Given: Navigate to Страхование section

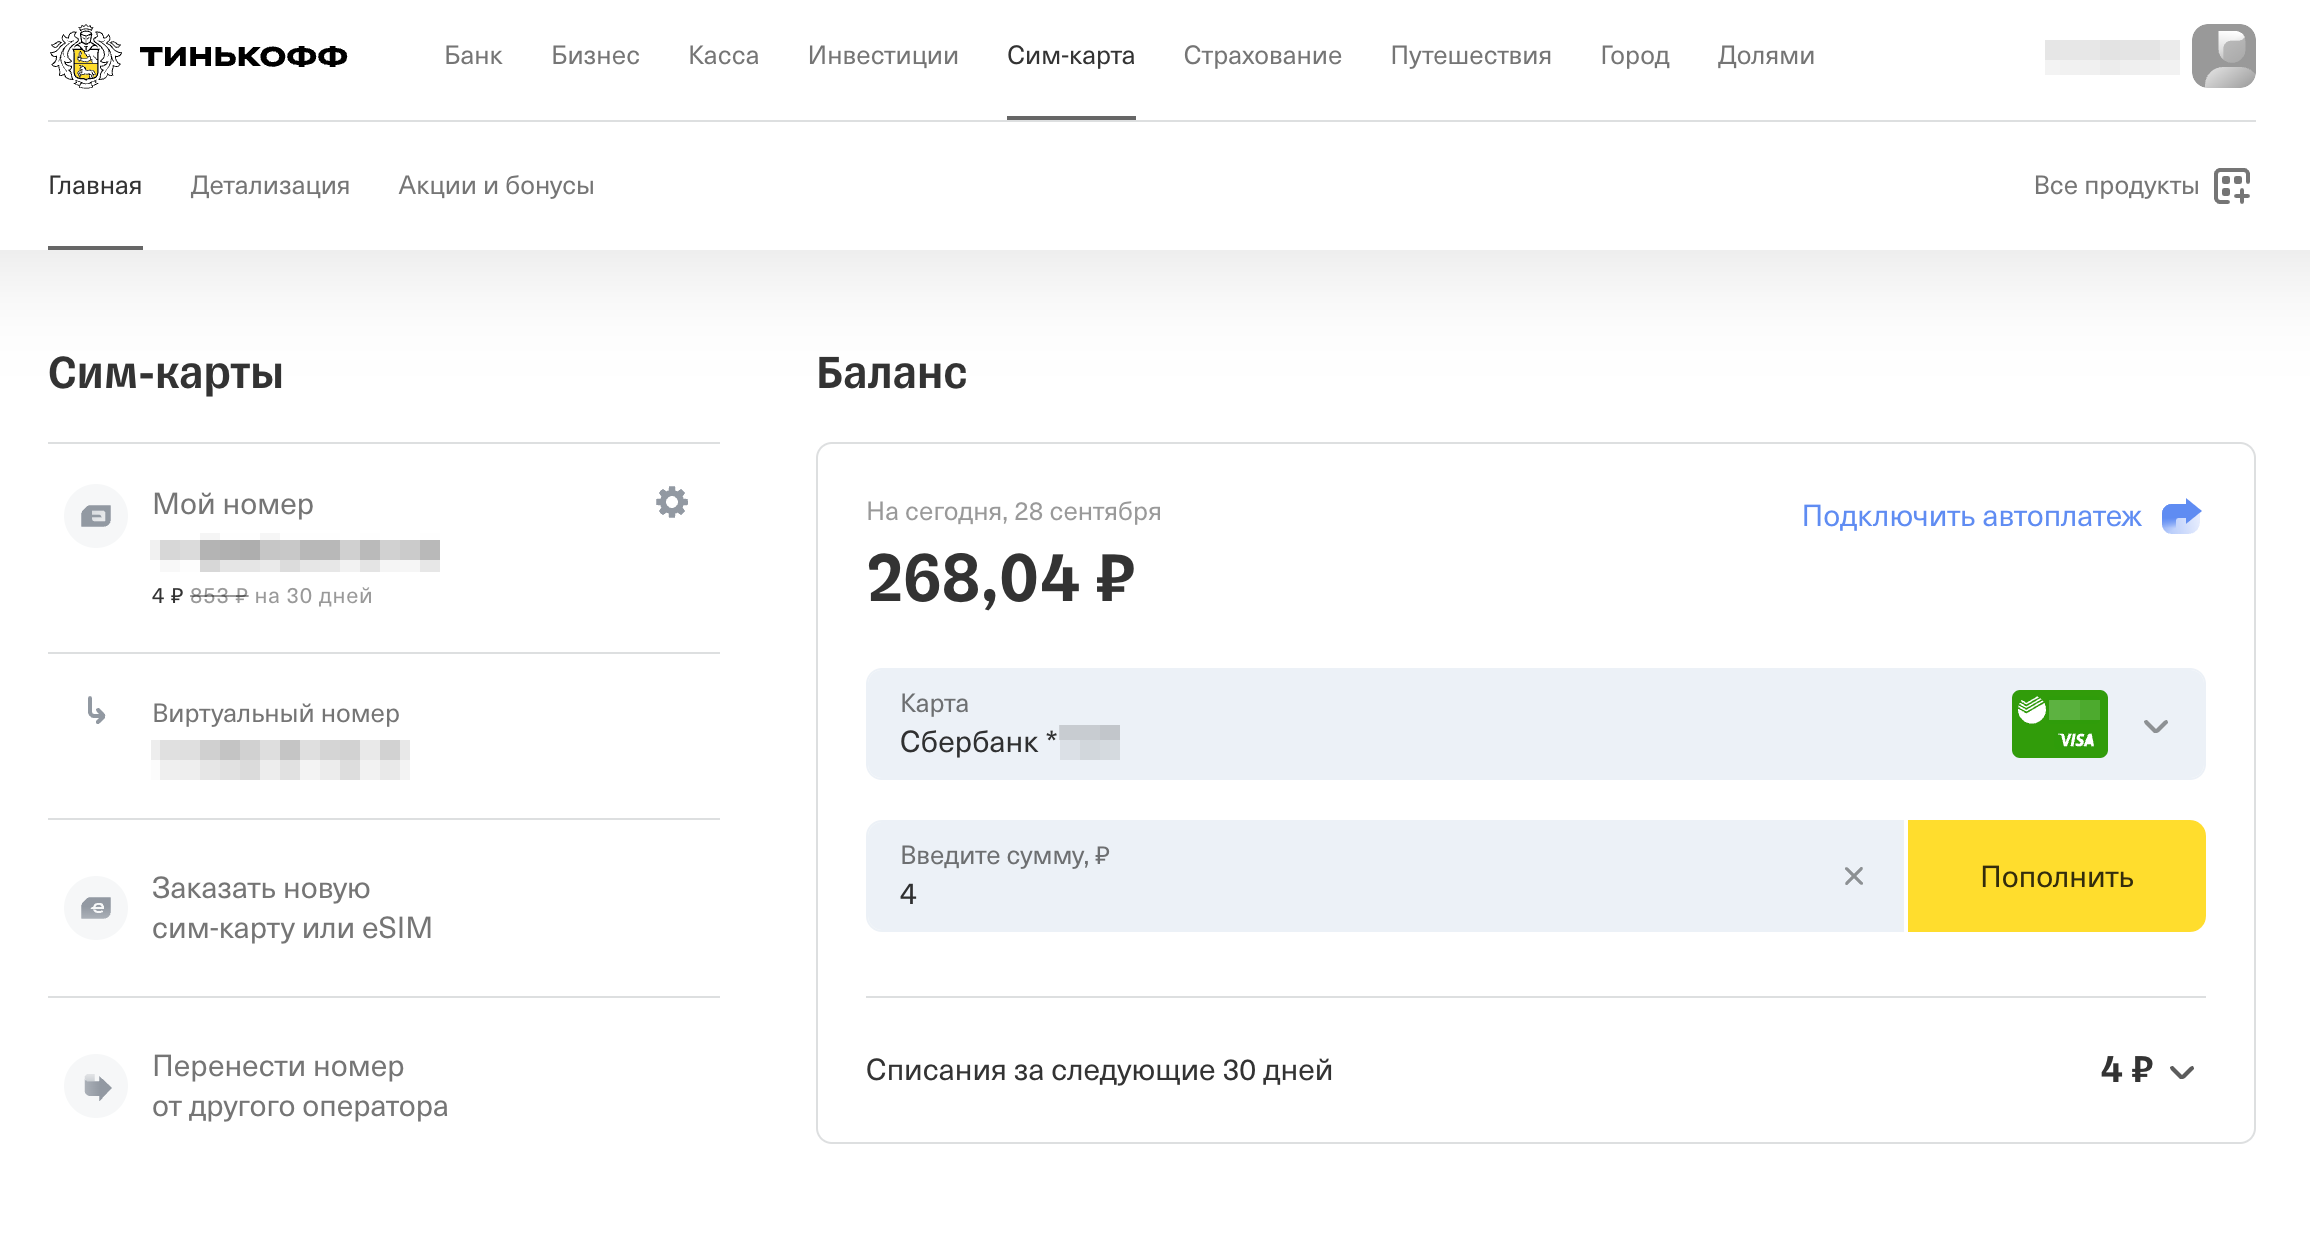Looking at the screenshot, I should (1262, 55).
